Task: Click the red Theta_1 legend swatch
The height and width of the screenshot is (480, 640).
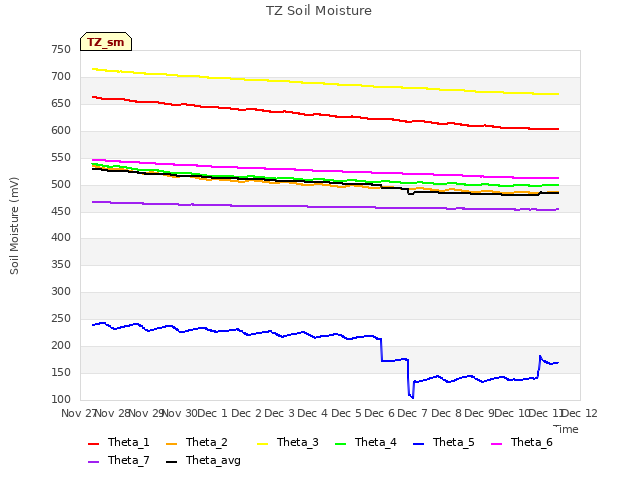Action: coord(93,443)
